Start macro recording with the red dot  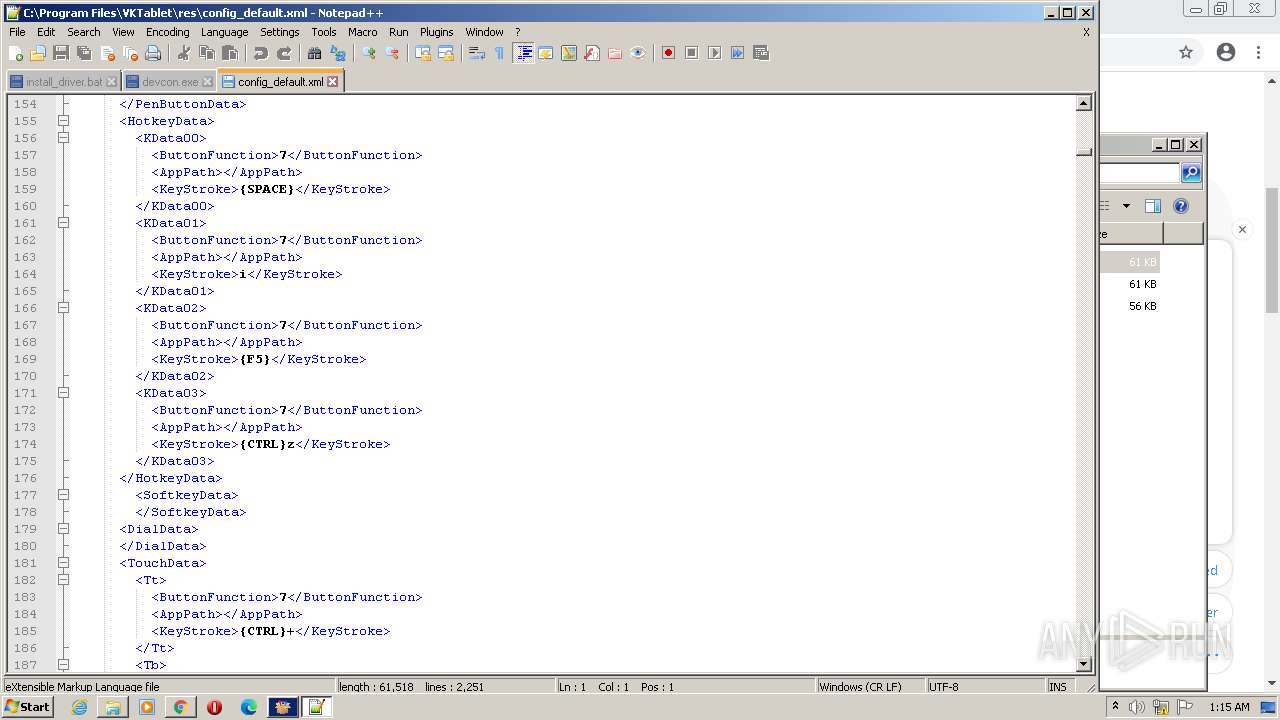click(669, 53)
